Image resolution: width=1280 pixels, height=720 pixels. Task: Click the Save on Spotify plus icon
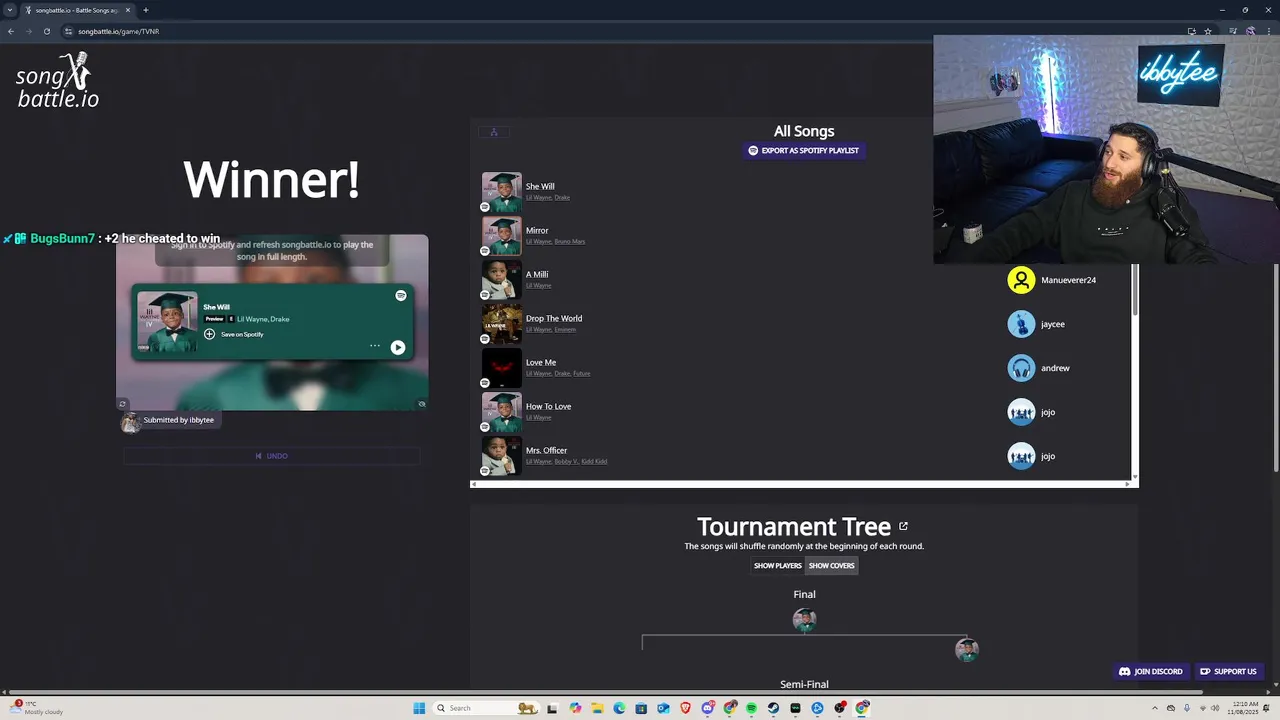coord(209,334)
